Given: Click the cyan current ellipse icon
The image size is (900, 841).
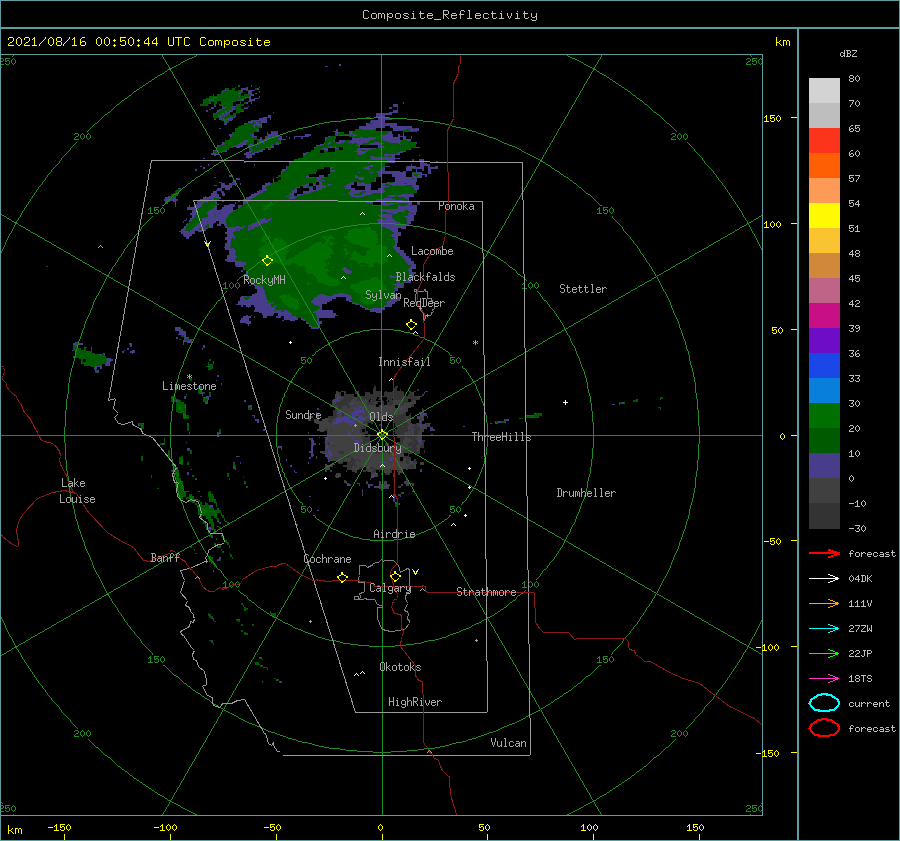Looking at the screenshot, I should pyautogui.click(x=824, y=703).
